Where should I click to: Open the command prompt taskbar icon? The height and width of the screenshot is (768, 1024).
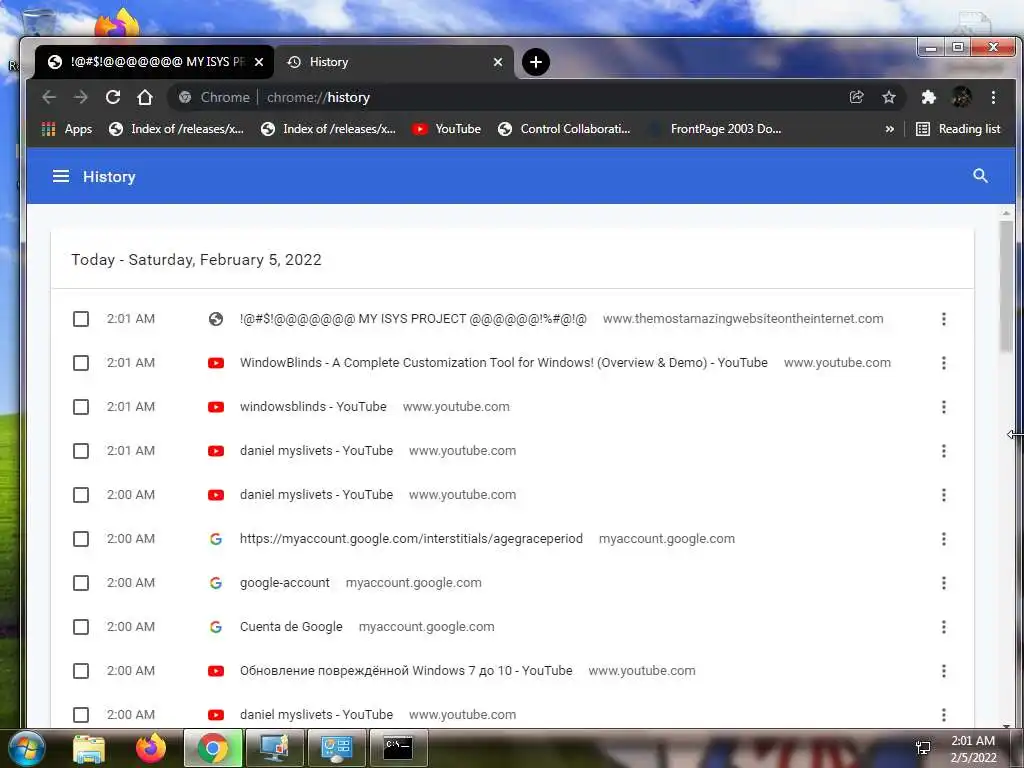tap(398, 748)
